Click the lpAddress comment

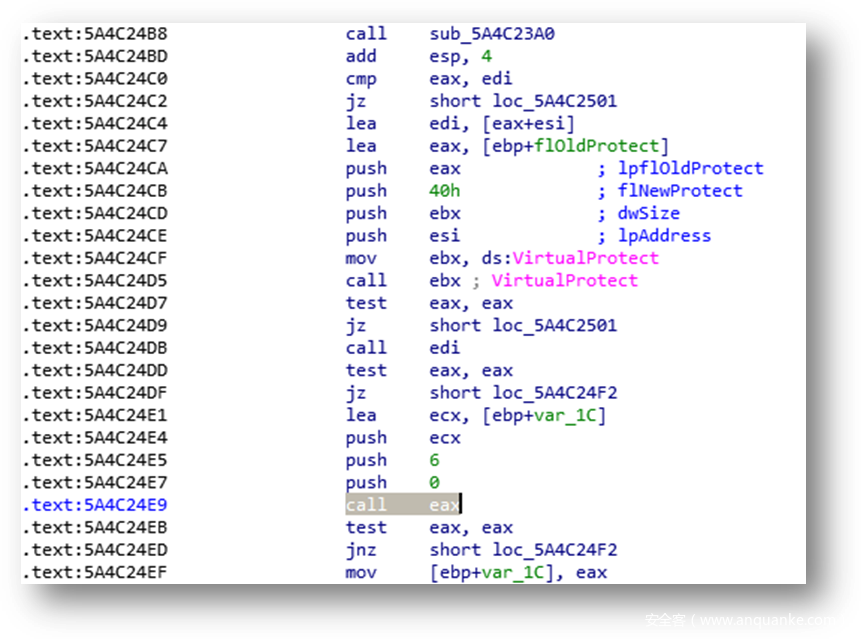coord(664,236)
